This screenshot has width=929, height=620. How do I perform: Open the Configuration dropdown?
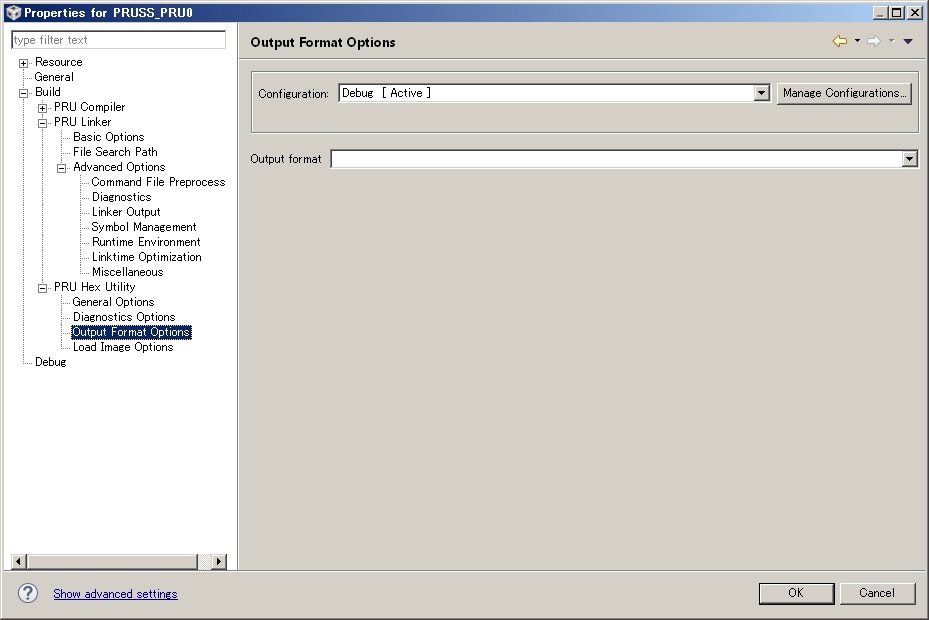pos(761,93)
